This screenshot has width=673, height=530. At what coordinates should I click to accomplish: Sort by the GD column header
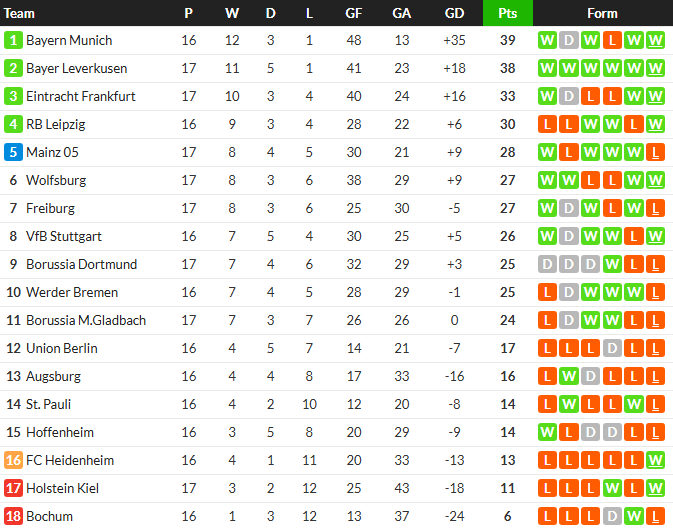[x=454, y=13]
